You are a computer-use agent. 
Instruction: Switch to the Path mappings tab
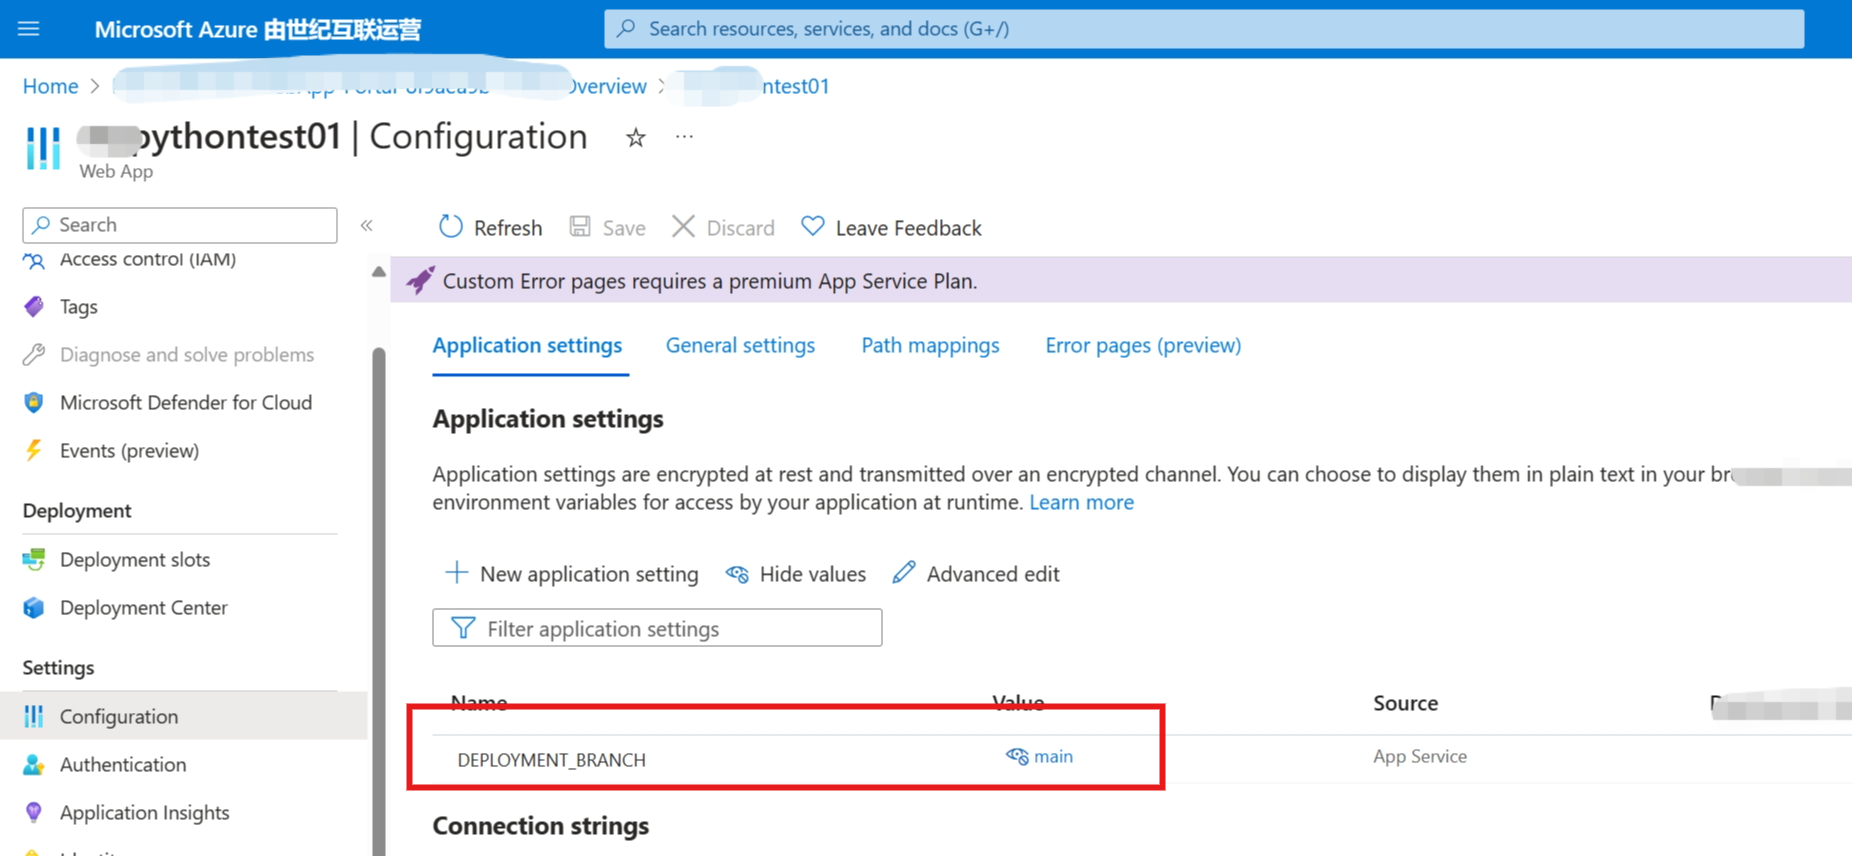[930, 345]
